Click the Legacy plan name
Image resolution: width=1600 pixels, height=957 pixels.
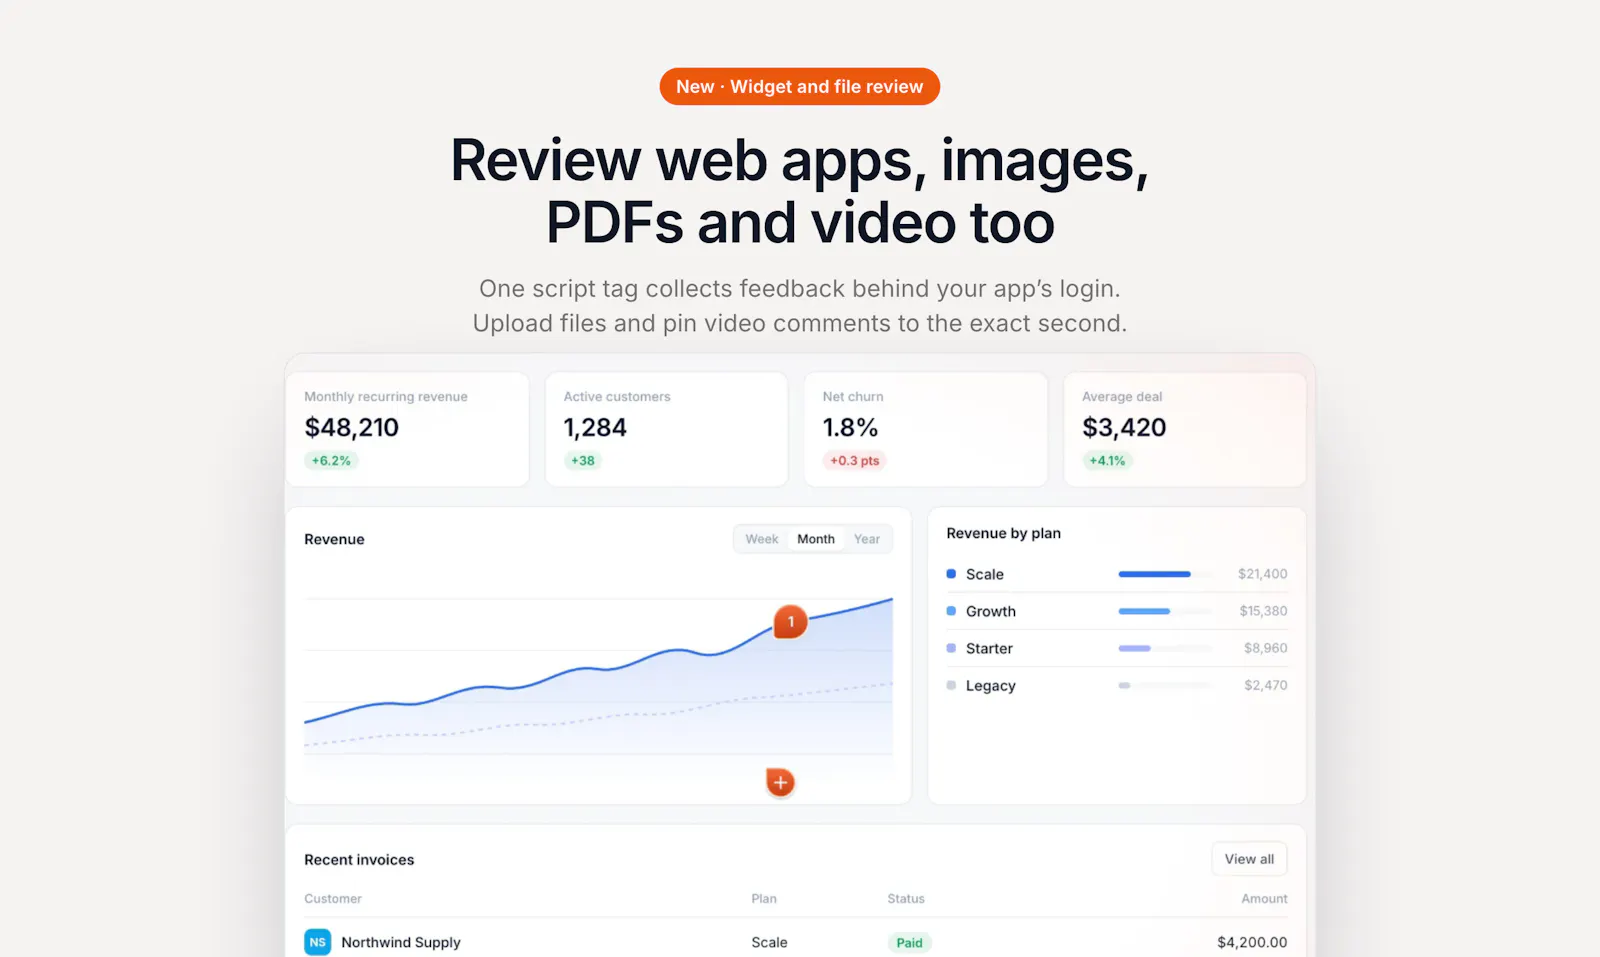991,686
